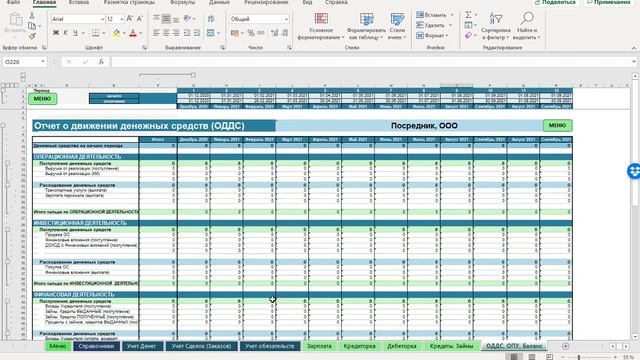Click the Name Box showing O226
This screenshot has height=360, width=640.
tap(24, 62)
